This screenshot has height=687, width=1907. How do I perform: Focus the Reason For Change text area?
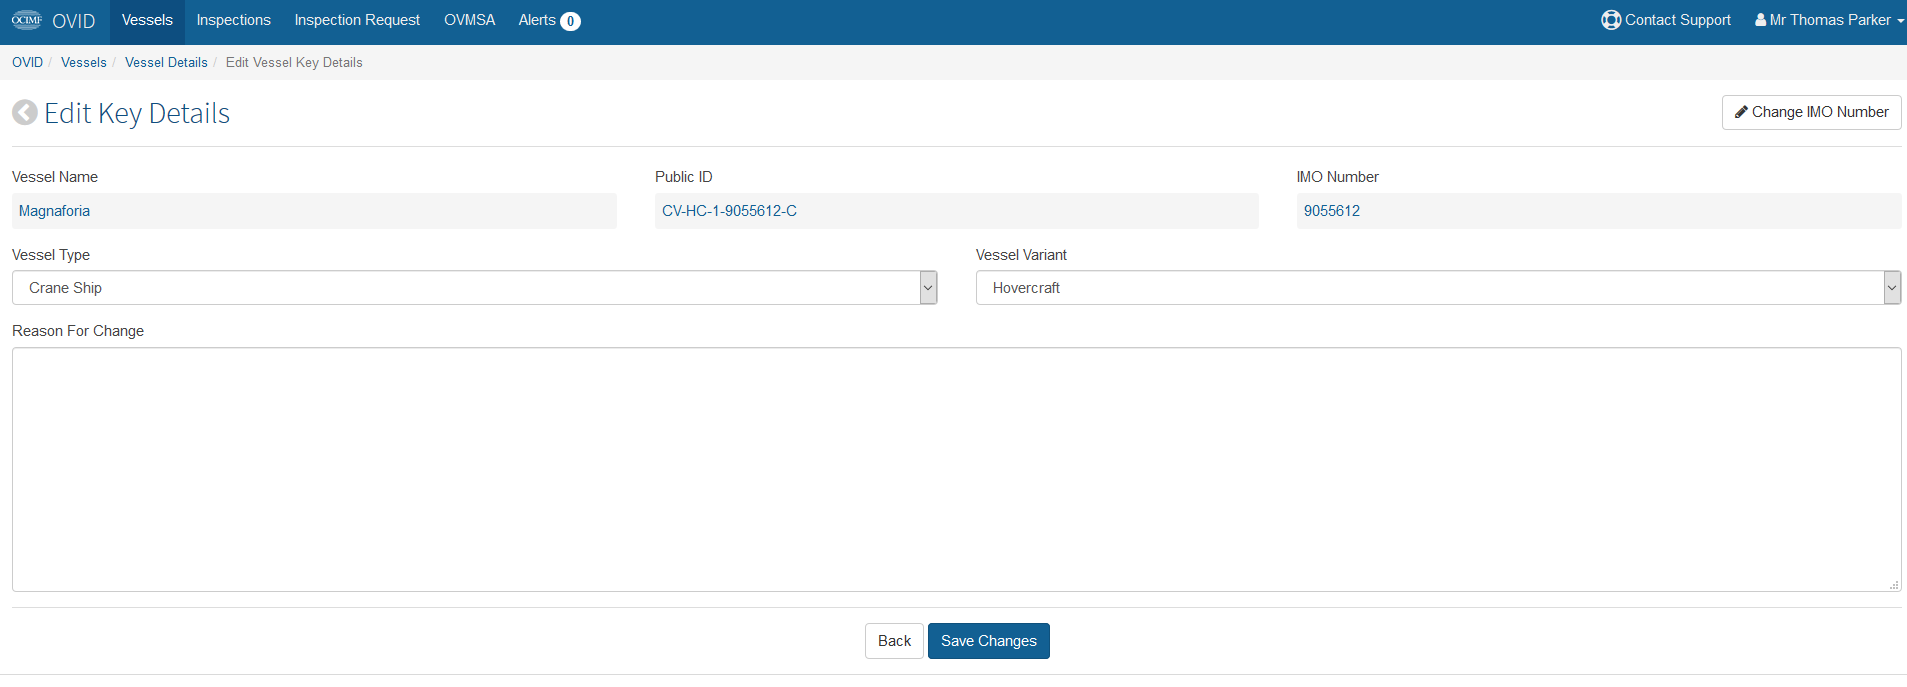[956, 469]
